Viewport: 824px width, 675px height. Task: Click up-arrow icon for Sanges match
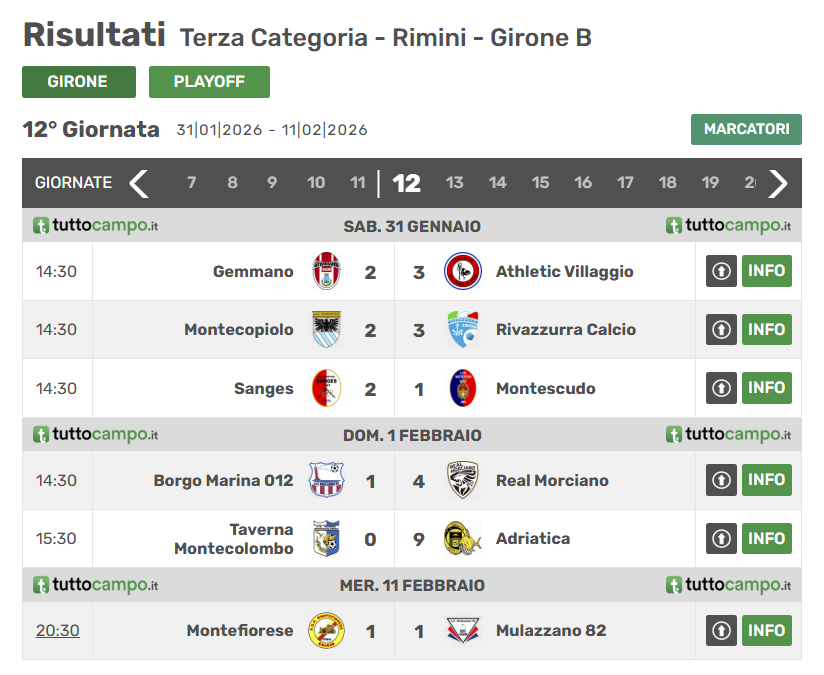[x=721, y=388]
